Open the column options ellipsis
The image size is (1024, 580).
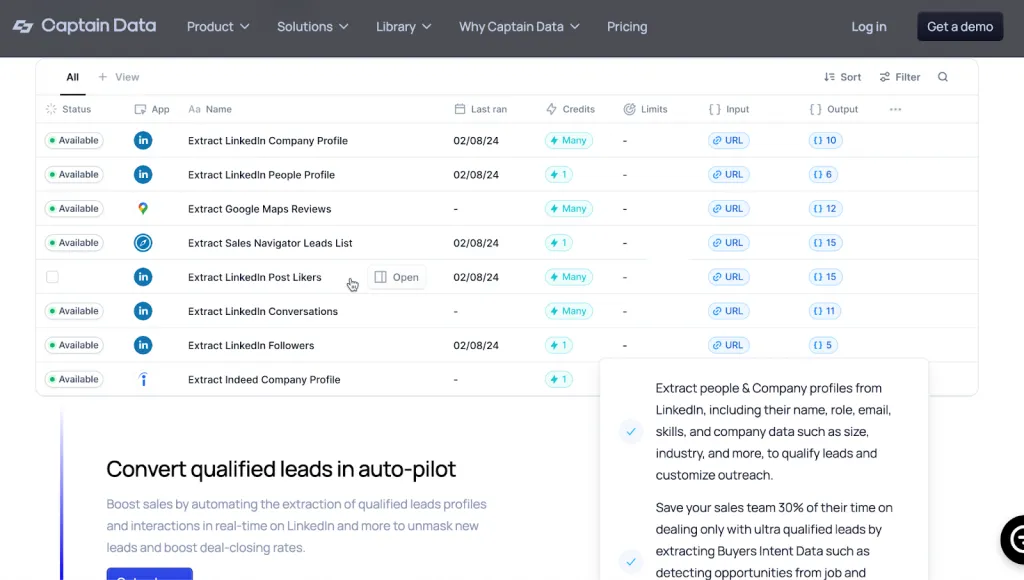(895, 109)
